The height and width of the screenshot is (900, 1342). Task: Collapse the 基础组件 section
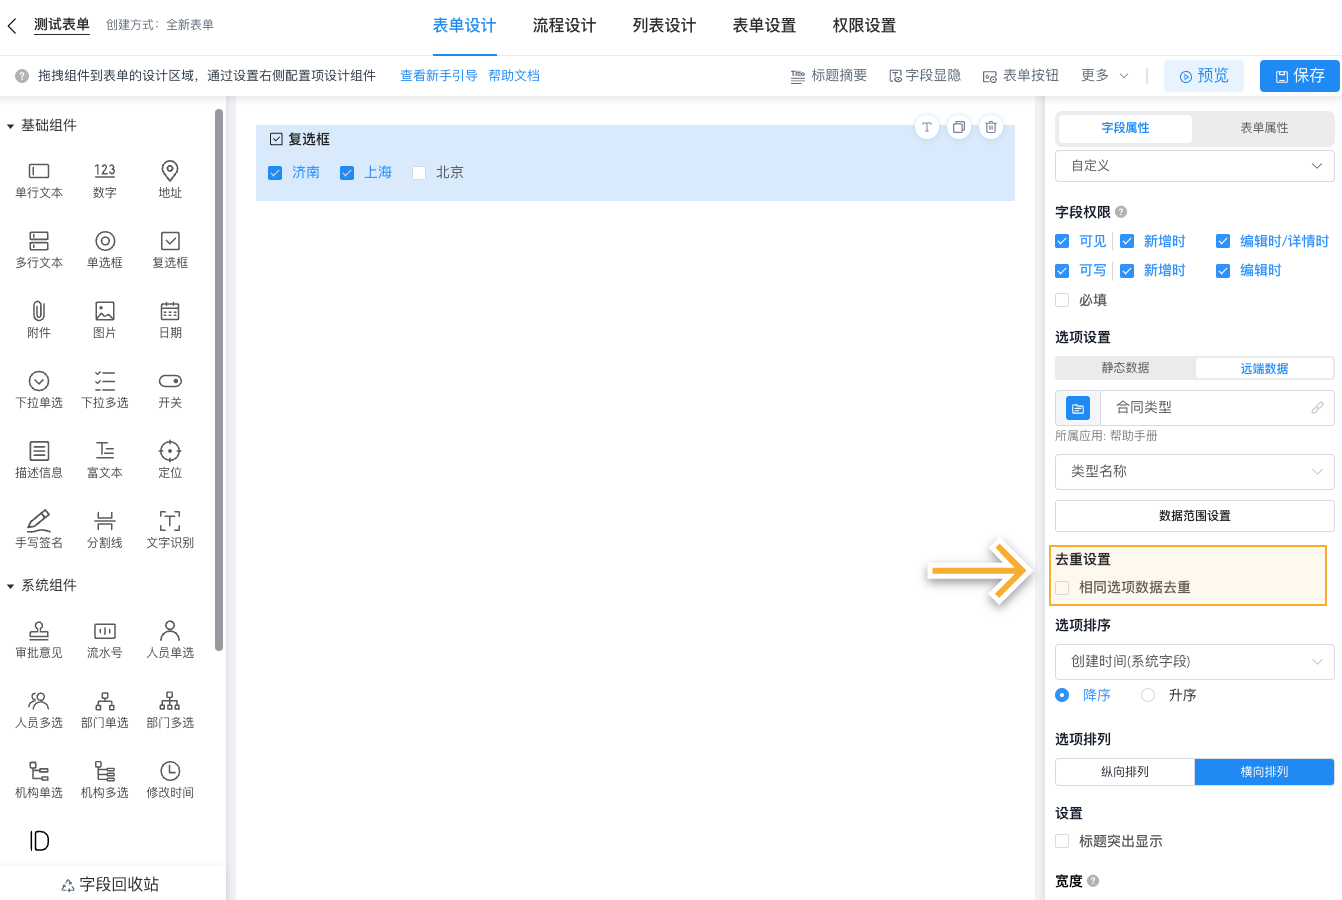[11, 126]
